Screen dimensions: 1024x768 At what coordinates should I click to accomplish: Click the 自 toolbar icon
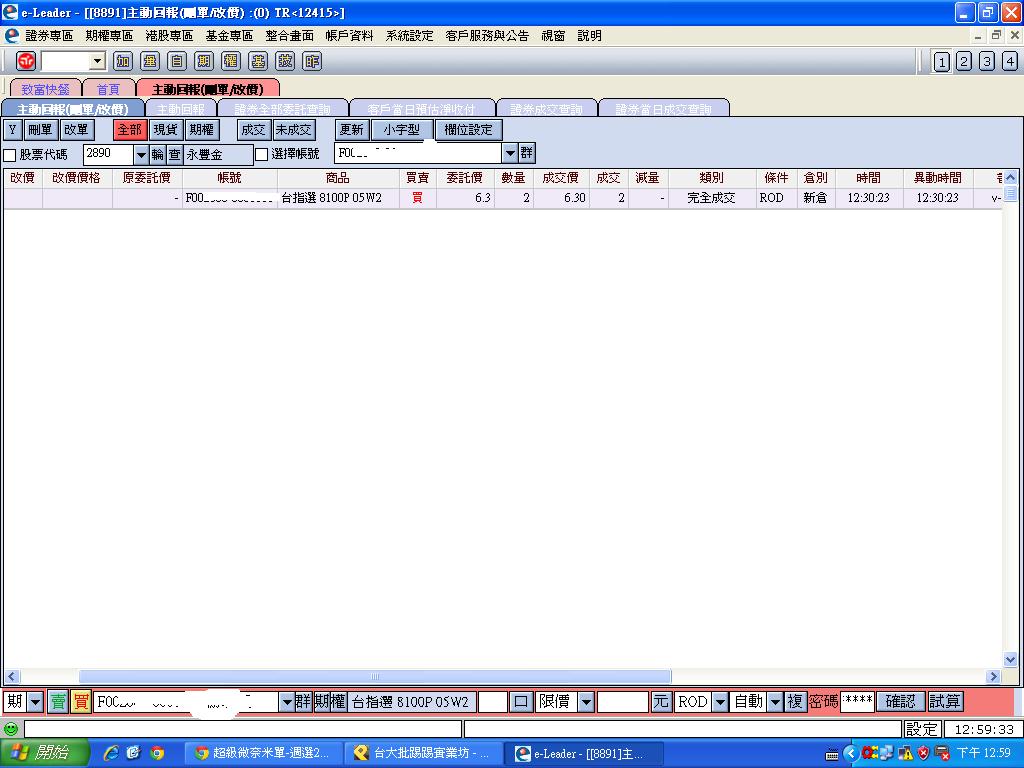tap(177, 61)
